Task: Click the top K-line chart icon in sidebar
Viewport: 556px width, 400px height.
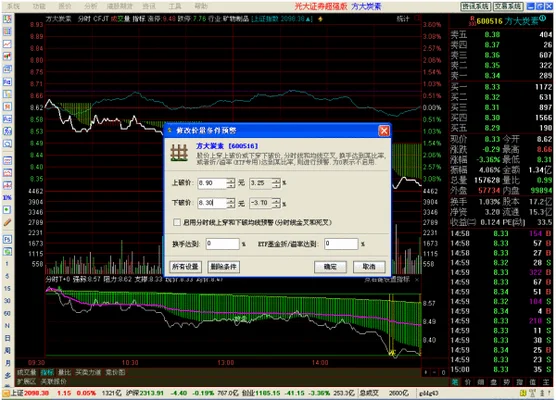Action: [7, 19]
